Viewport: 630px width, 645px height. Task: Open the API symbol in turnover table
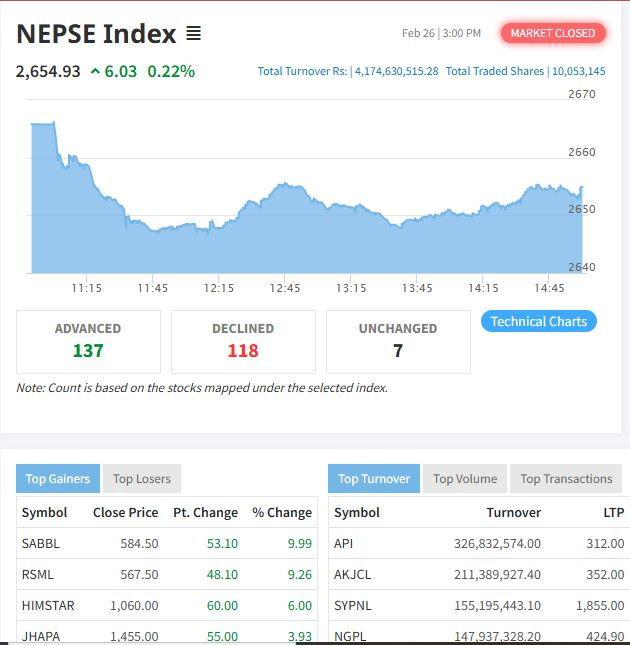point(343,544)
